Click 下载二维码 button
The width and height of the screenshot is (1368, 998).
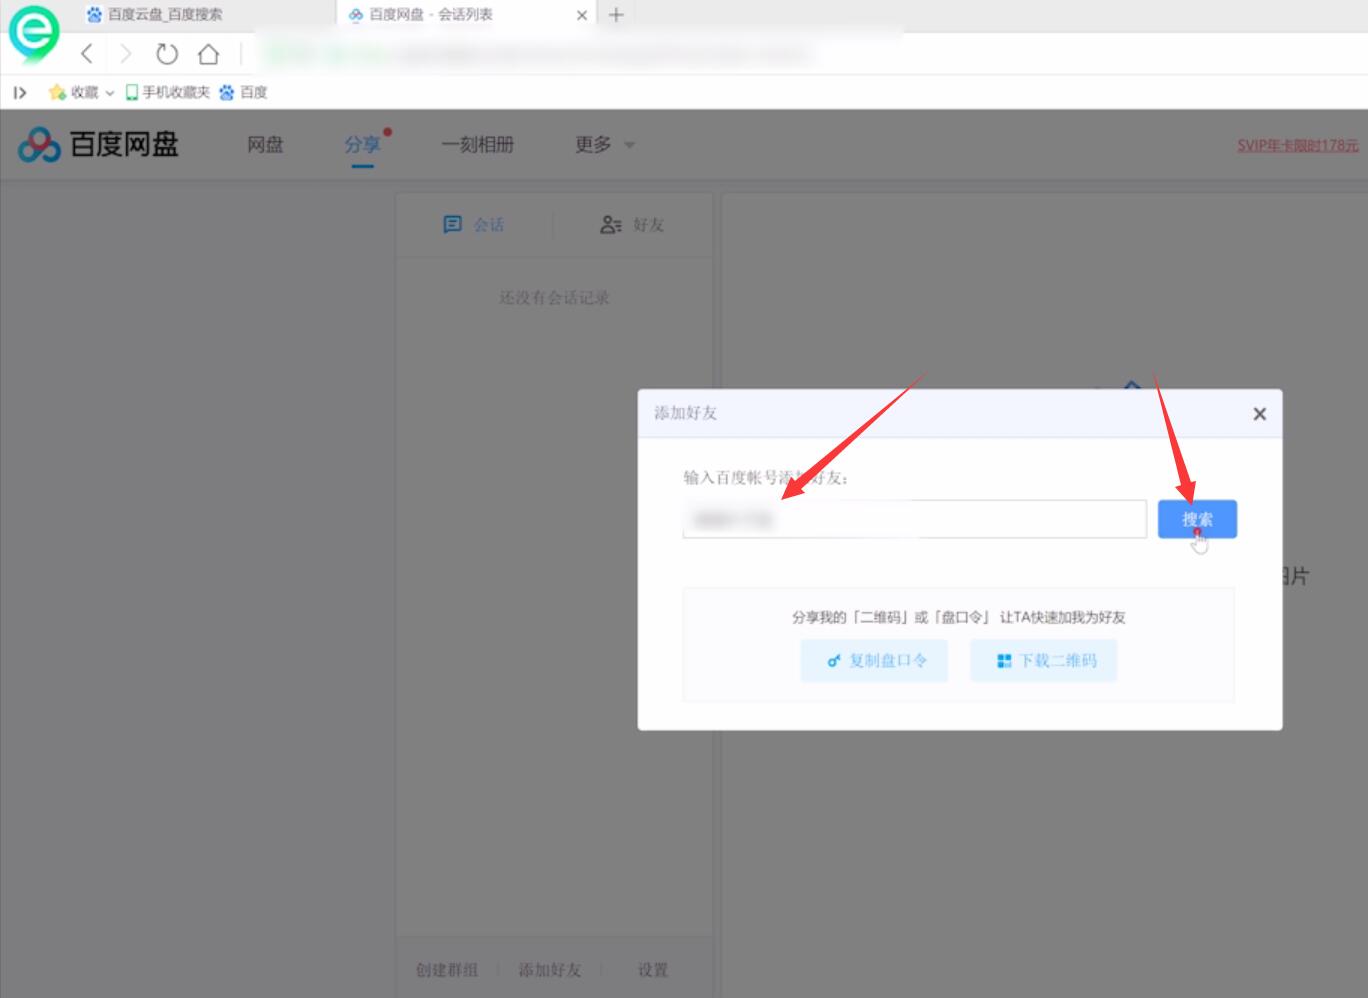click(x=1043, y=661)
